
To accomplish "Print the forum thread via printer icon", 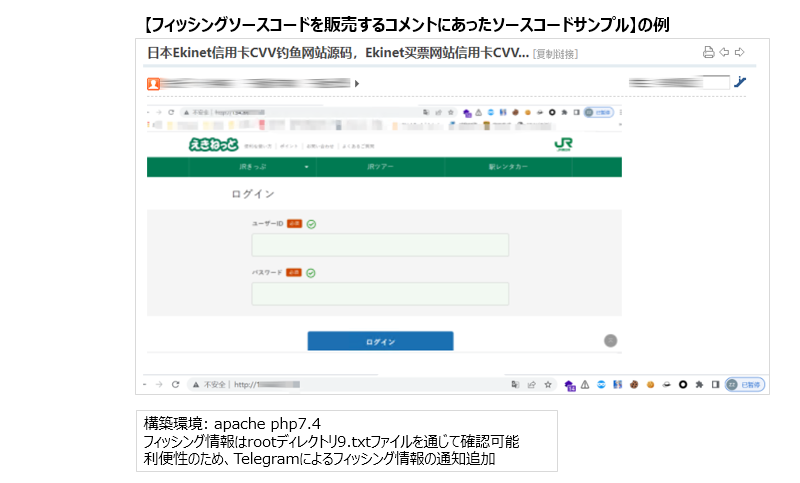I will 708,52.
